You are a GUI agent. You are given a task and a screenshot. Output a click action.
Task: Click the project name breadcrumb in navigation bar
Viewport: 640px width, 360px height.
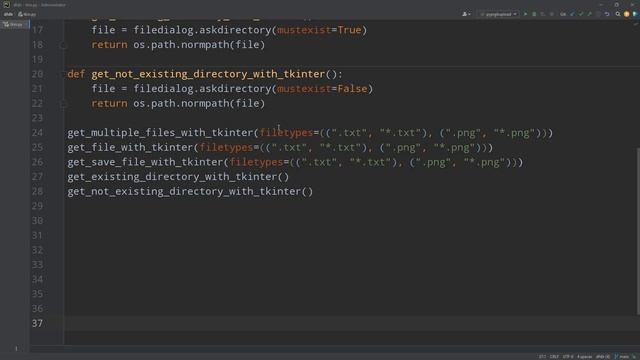click(x=8, y=14)
